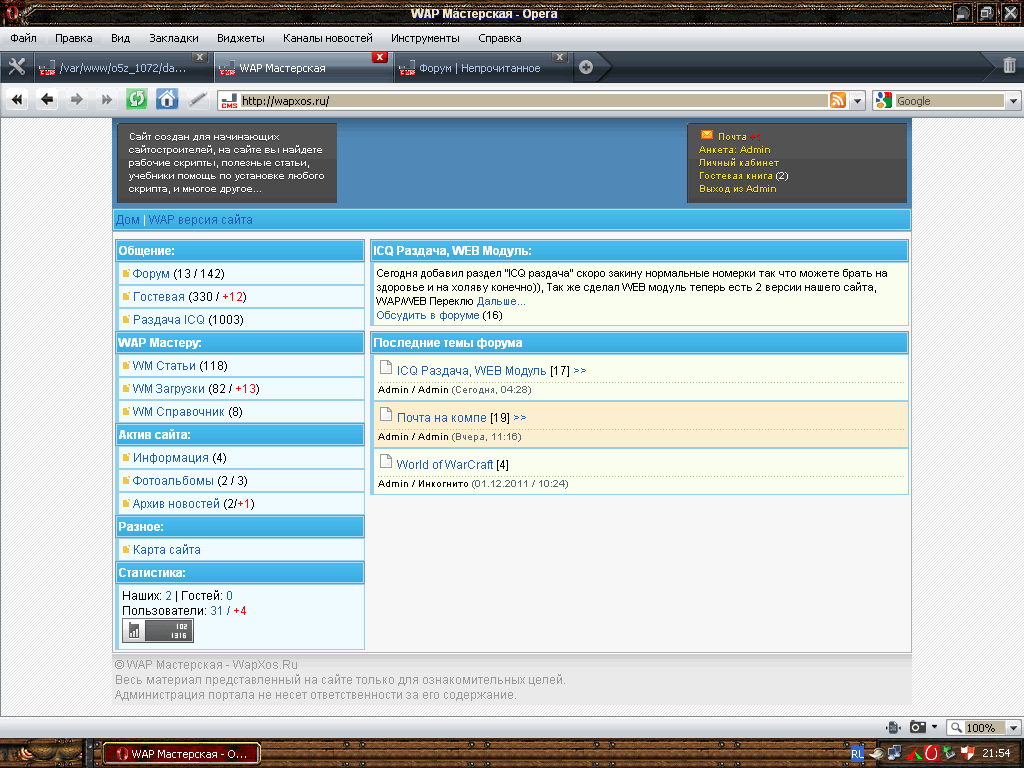Viewport: 1024px width, 768px height.
Task: Click the RL language indicator in tray
Action: 857,754
